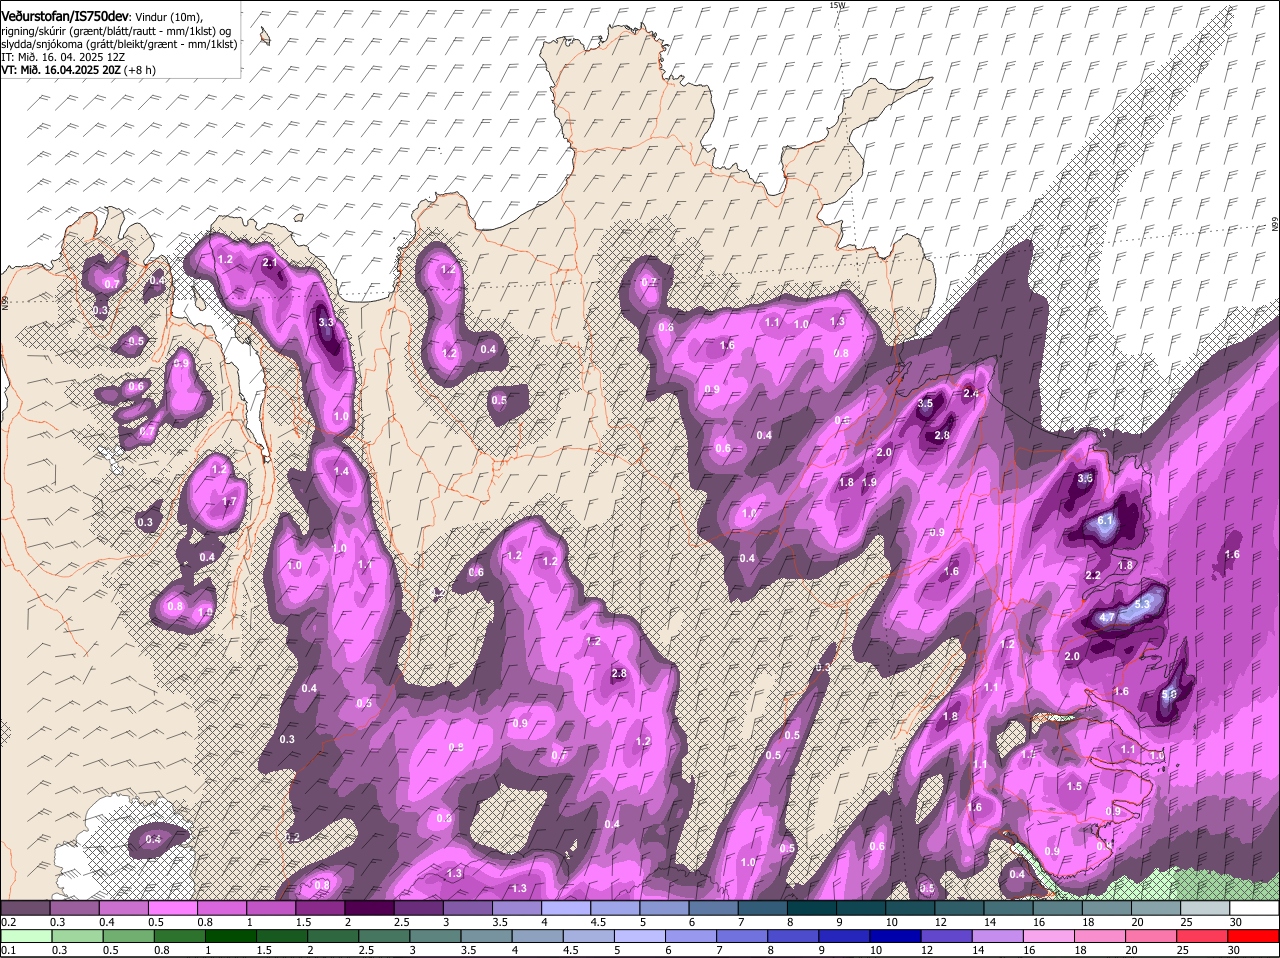The height and width of the screenshot is (958, 1280).
Task: Click the 5.6 precipitation value label
Action: click(x=1169, y=694)
